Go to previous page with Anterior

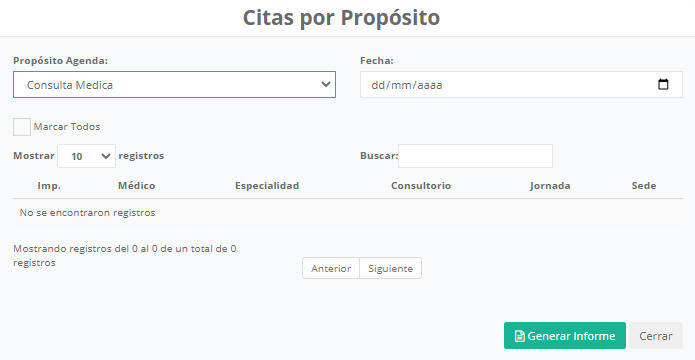331,268
